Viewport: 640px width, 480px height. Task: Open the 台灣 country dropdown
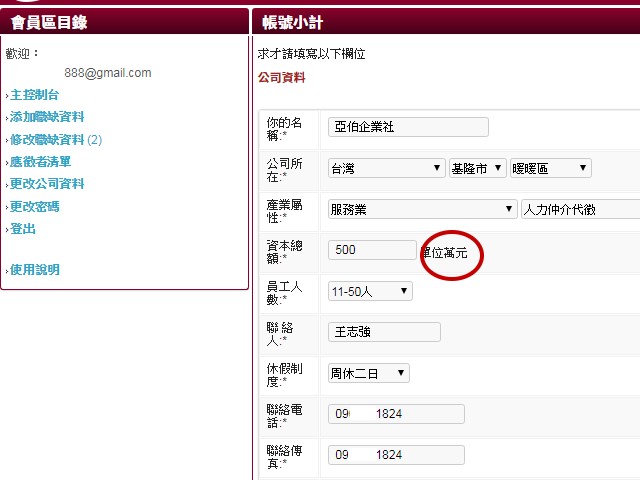point(386,168)
